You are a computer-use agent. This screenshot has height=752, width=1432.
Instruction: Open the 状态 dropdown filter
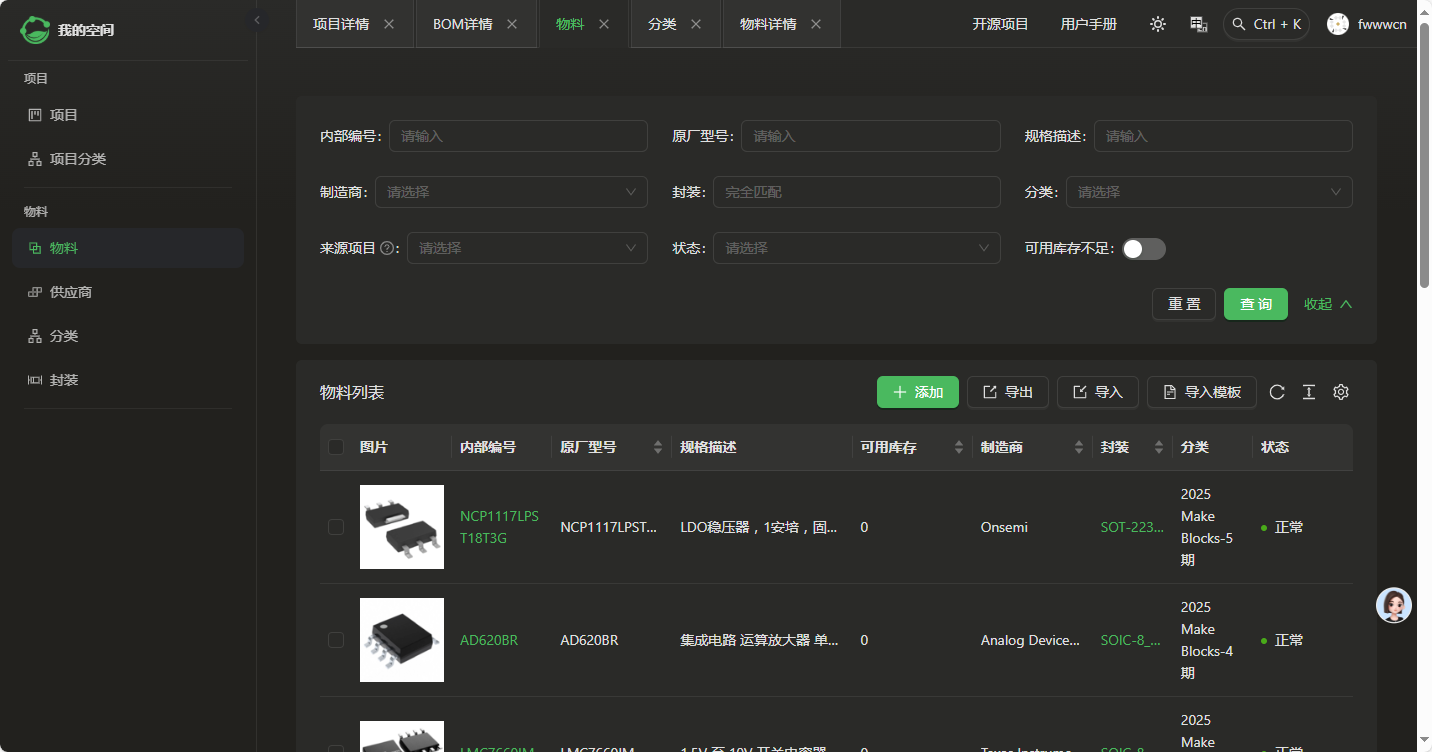856,248
